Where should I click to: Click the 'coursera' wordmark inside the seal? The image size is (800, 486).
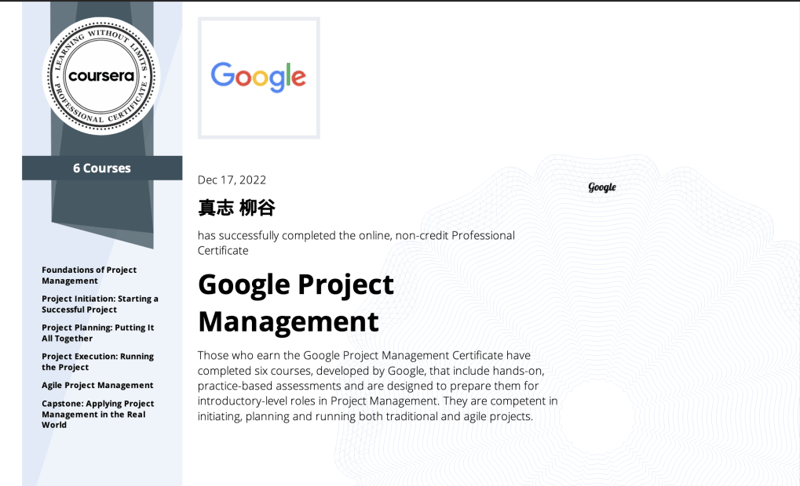[102, 76]
